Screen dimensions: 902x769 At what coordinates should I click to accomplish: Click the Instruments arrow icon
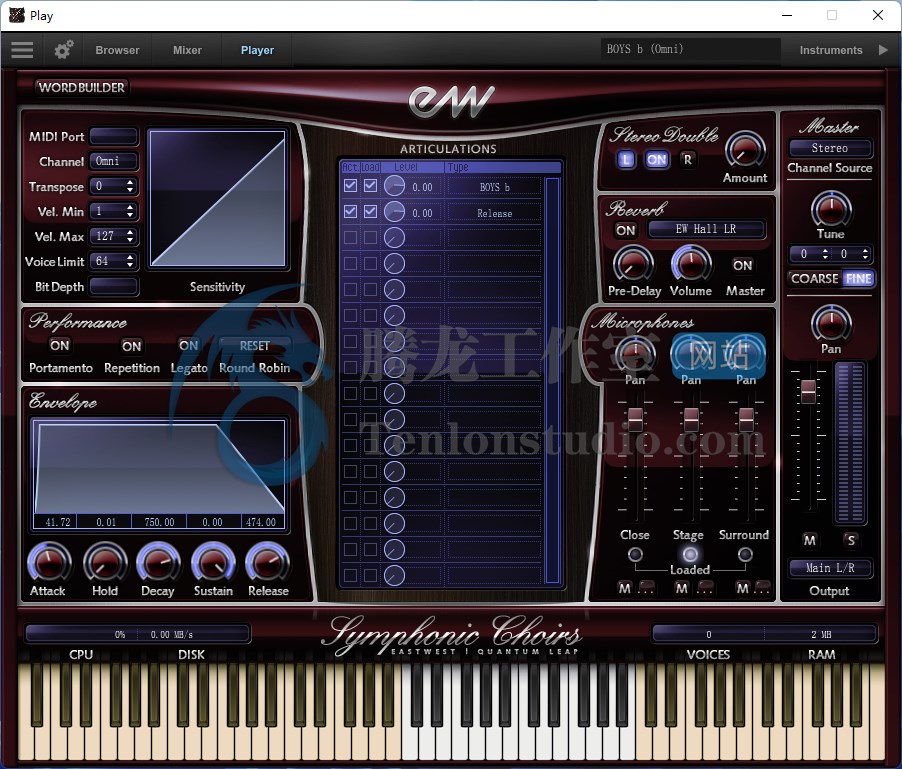coord(883,50)
